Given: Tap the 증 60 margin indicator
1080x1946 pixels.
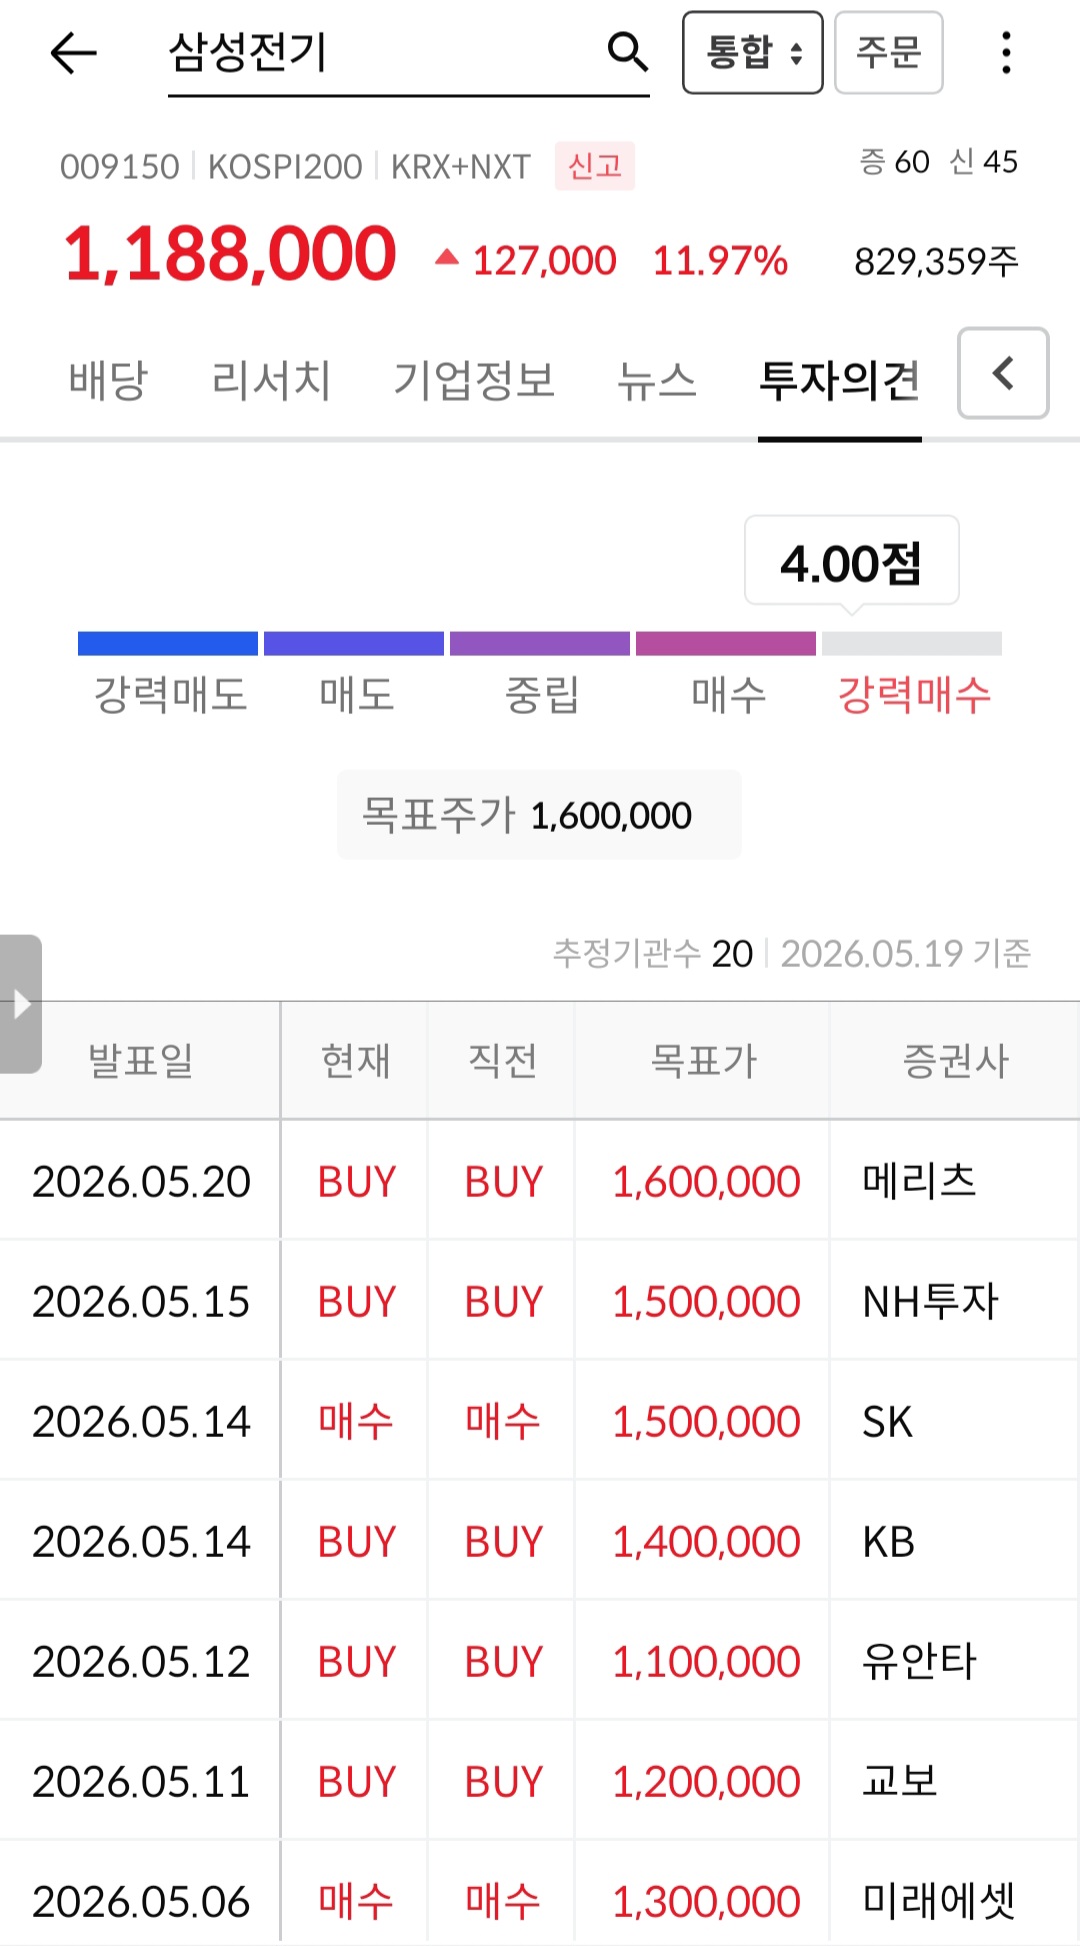Looking at the screenshot, I should pyautogui.click(x=894, y=162).
